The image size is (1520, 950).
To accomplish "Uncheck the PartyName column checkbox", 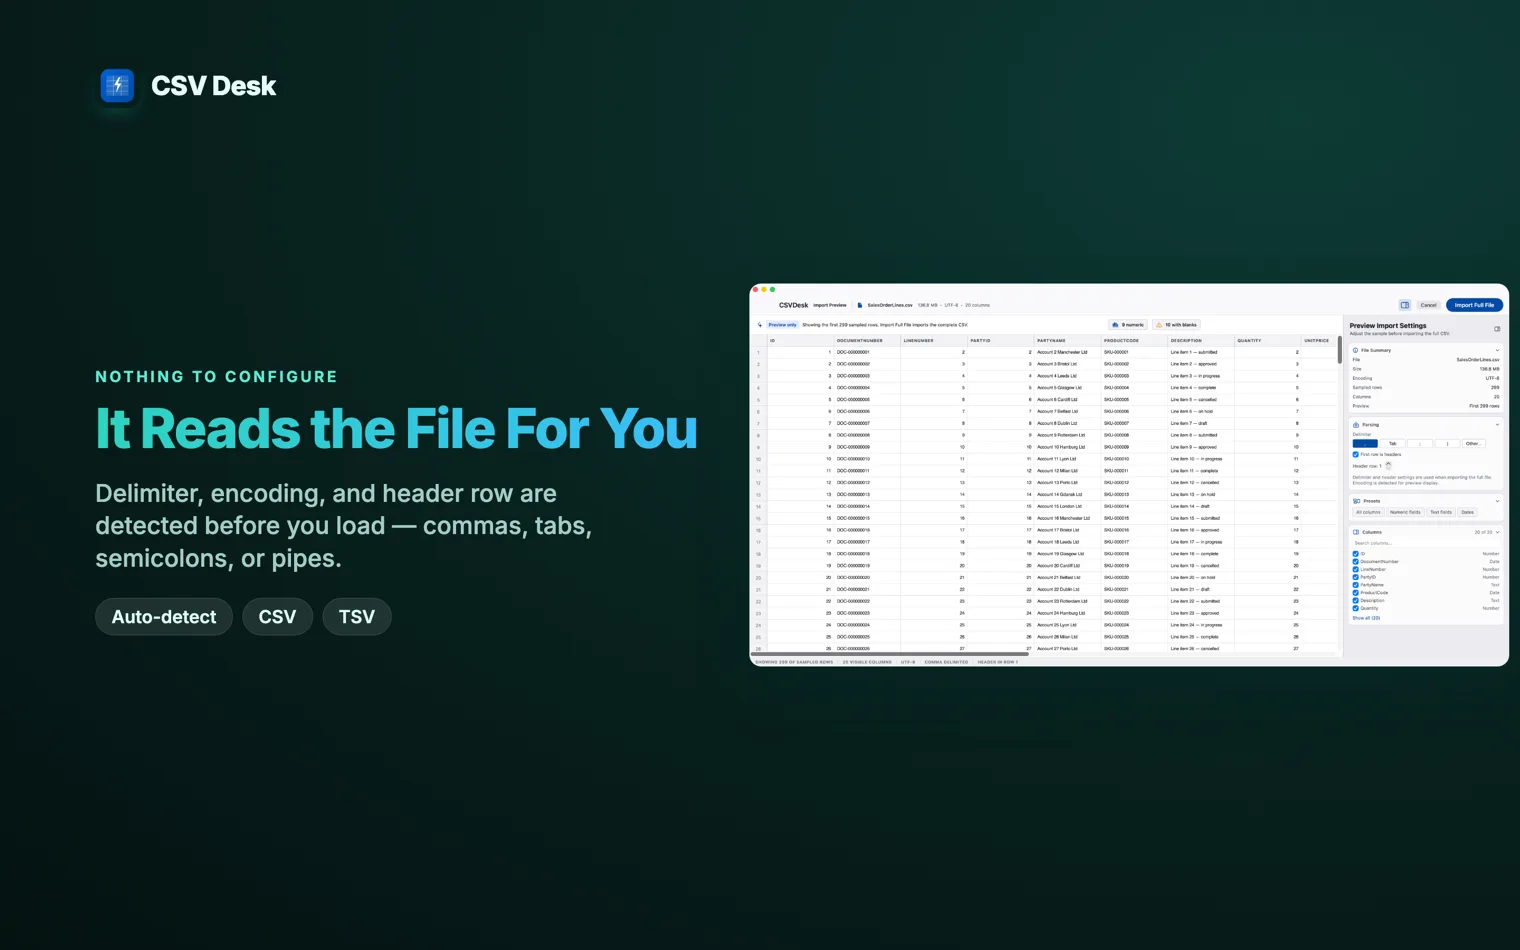I will (x=1356, y=585).
